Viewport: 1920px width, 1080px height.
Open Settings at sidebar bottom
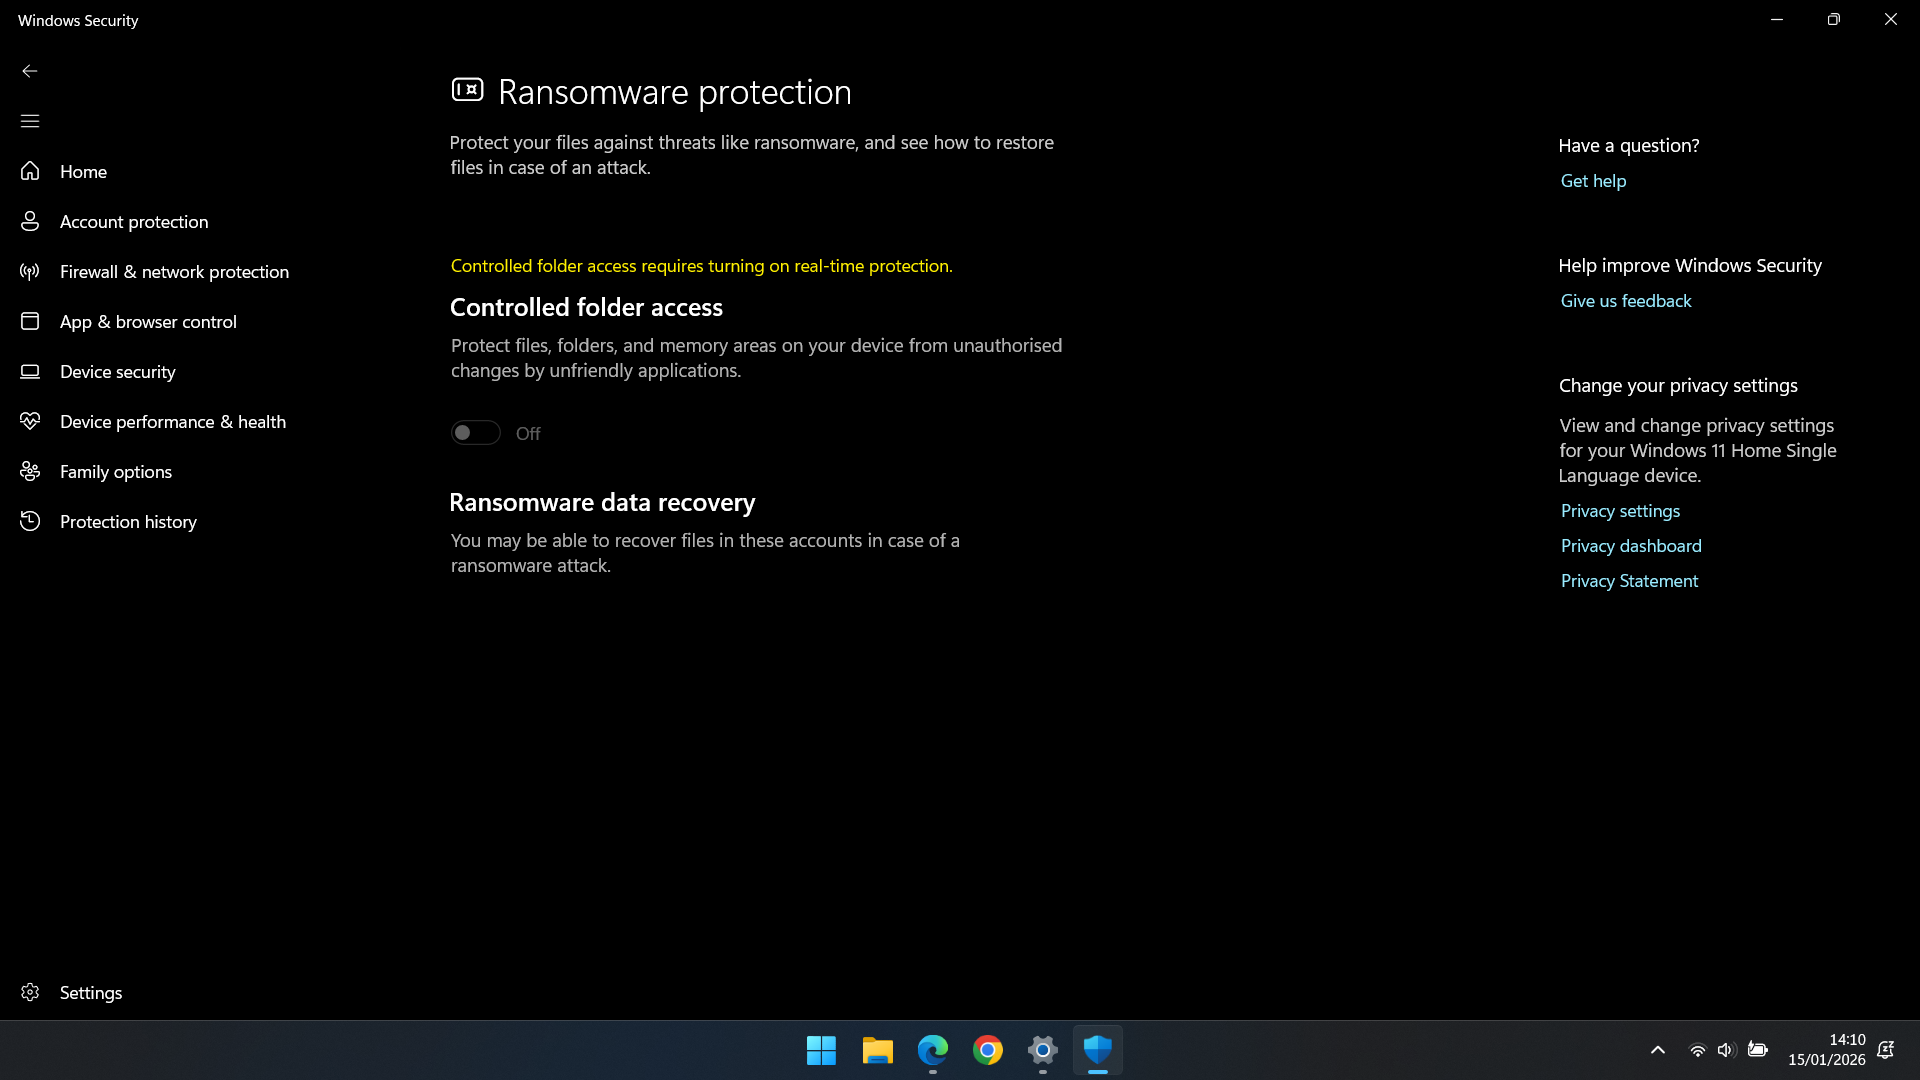click(x=90, y=992)
